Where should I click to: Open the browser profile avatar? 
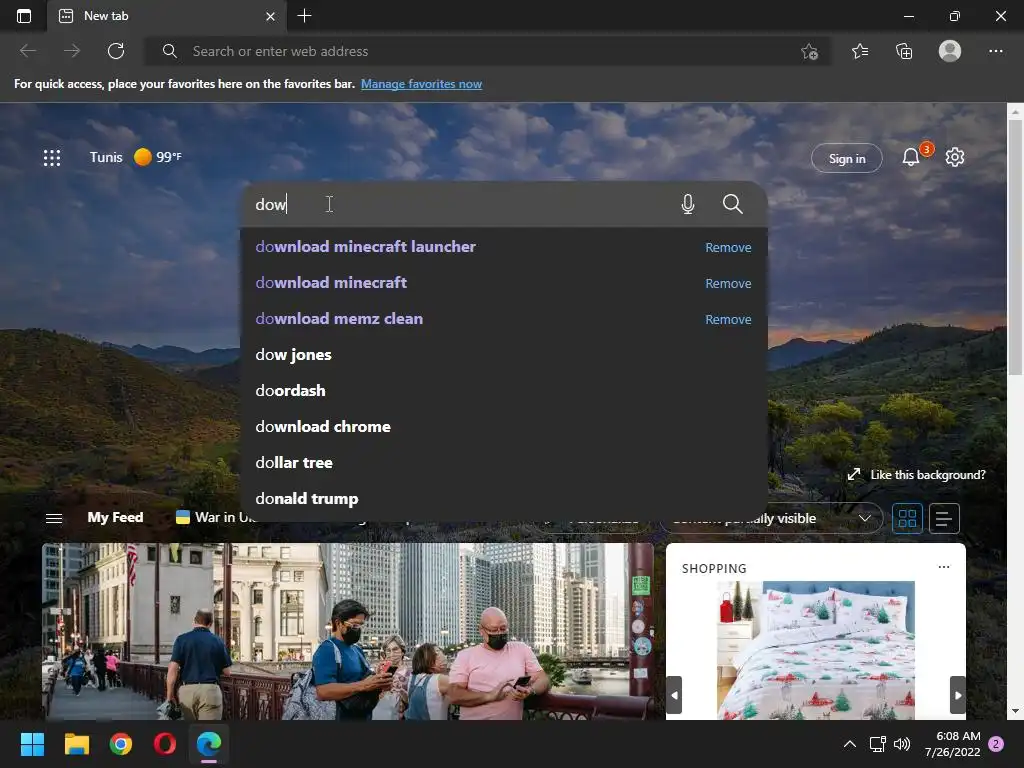pos(950,51)
